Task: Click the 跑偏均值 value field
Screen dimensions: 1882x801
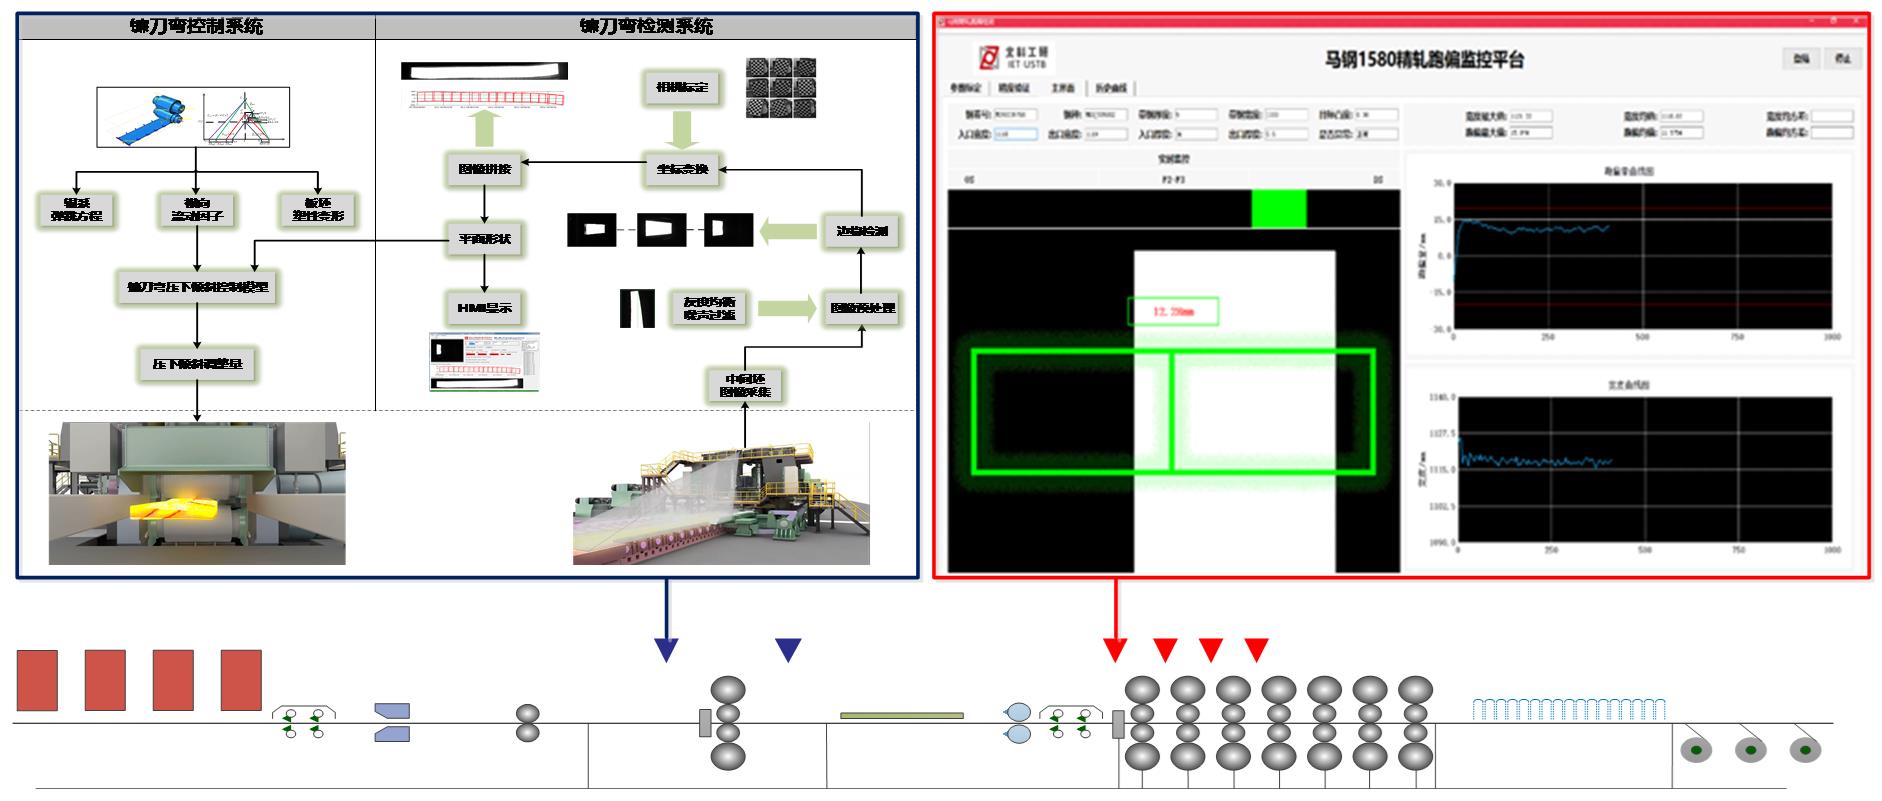Action: pos(1681,132)
